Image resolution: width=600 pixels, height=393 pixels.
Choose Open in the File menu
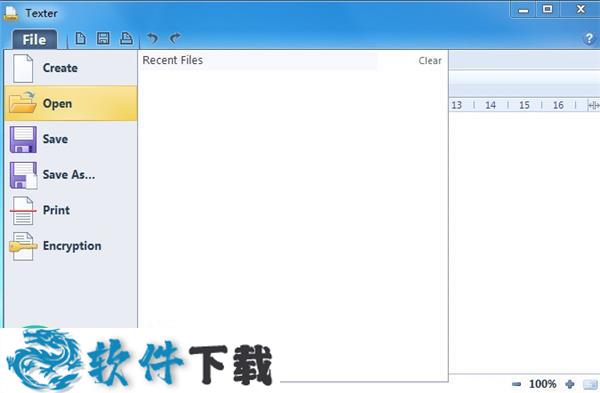71,103
